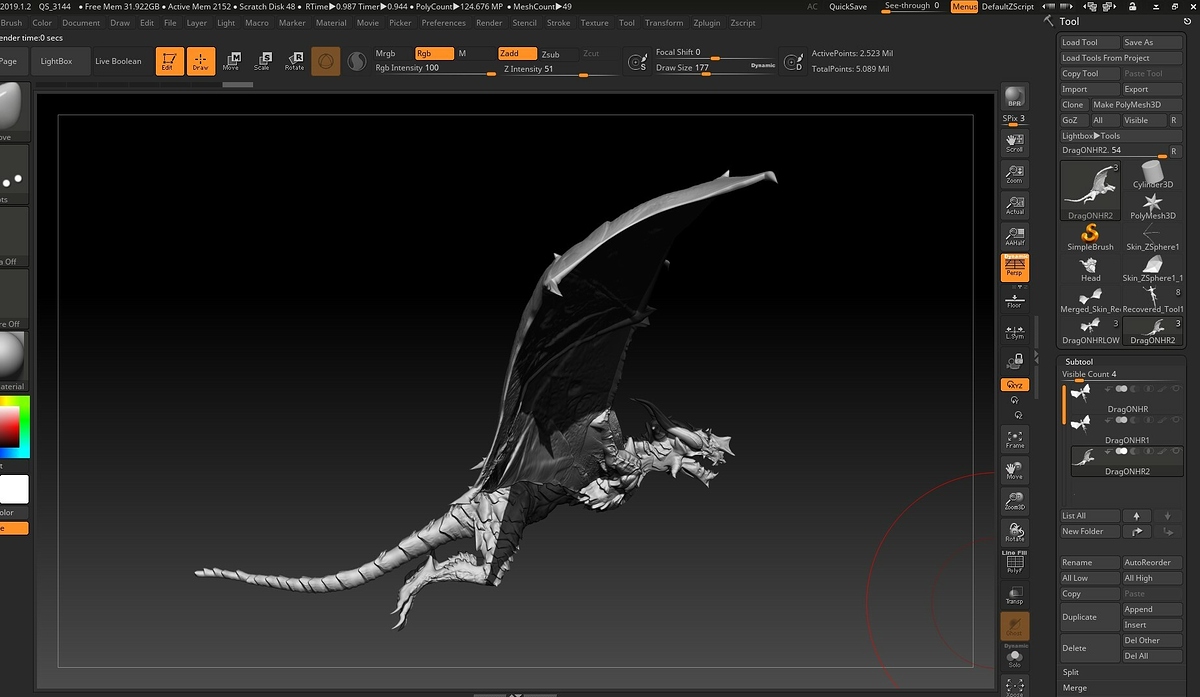Toggle Zadd sculpt mode
The image size is (1200, 697).
point(517,54)
